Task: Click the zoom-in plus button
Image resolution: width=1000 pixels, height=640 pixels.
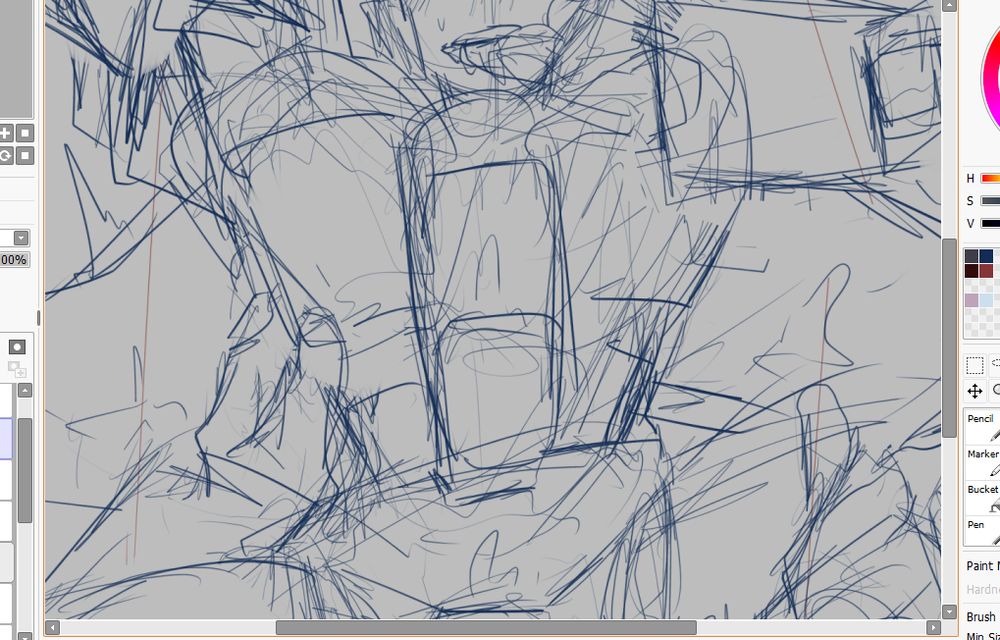Action: (5, 133)
